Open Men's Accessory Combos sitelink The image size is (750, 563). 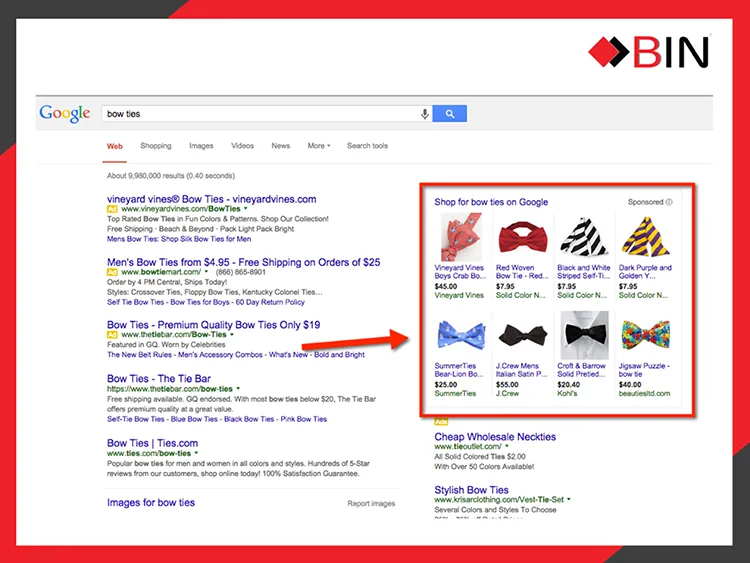tap(220, 355)
